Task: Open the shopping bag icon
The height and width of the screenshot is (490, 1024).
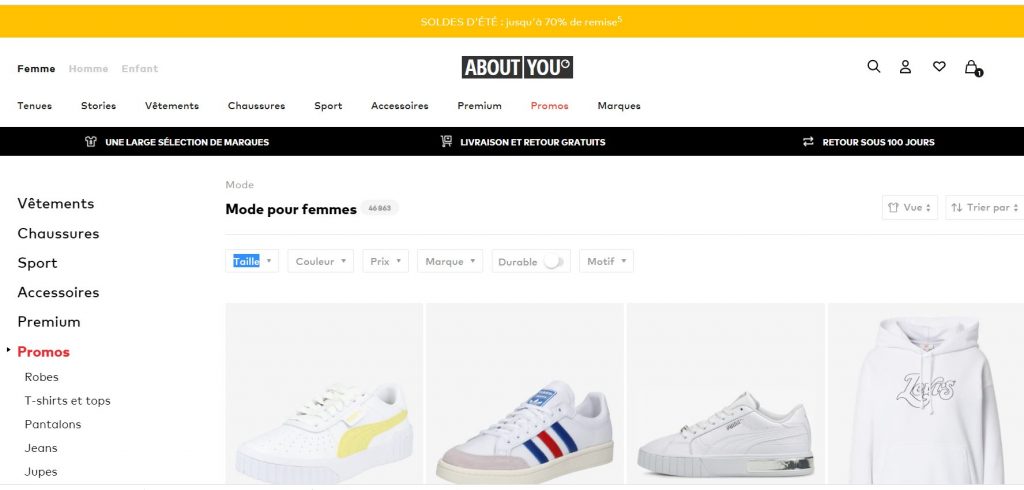Action: coord(971,68)
